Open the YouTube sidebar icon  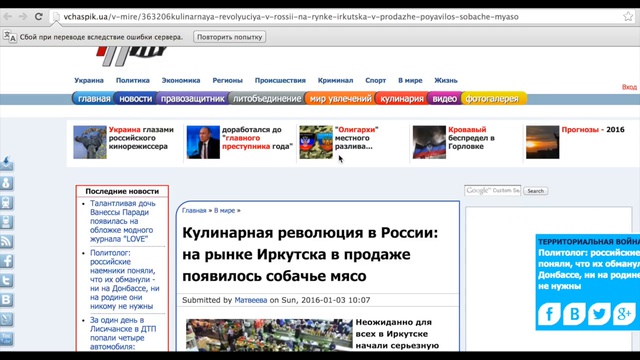[x=7, y=338]
